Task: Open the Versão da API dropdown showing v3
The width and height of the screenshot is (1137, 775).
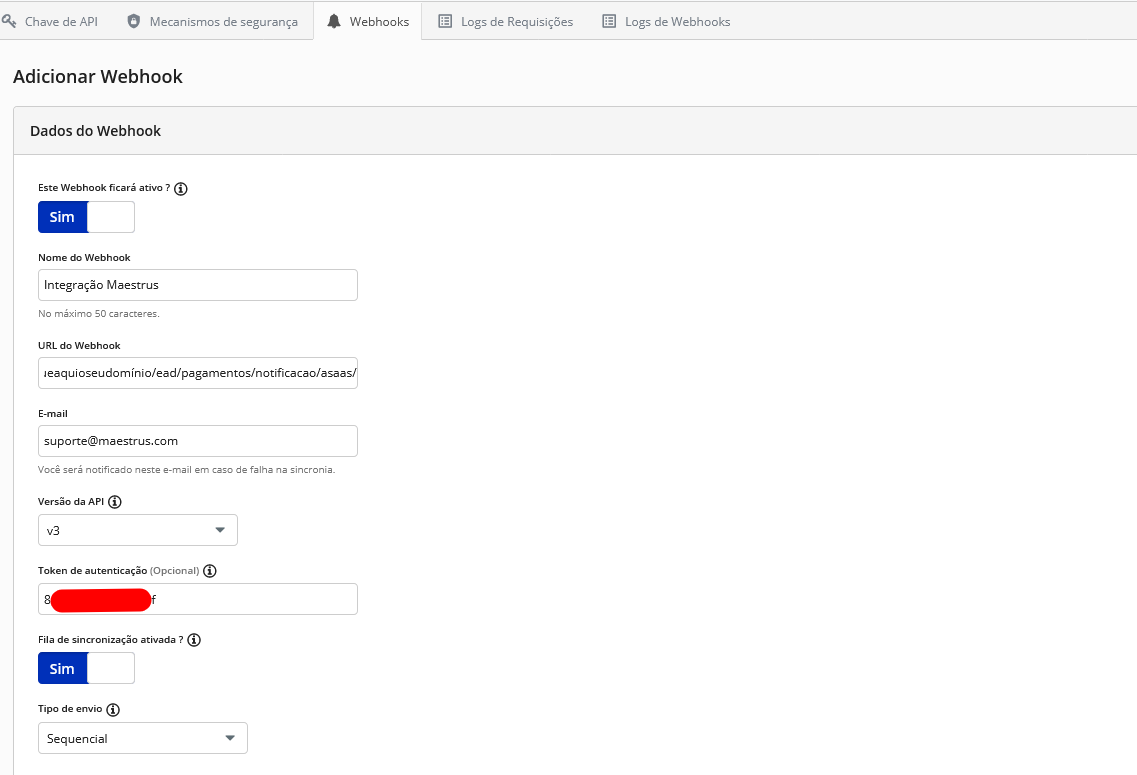Action: click(x=138, y=530)
